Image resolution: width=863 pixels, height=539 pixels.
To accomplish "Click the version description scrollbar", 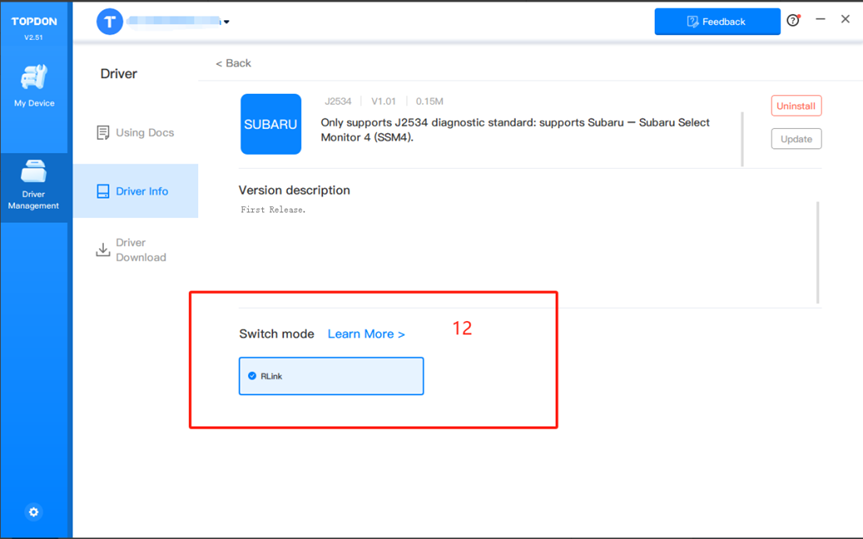I will [x=817, y=252].
